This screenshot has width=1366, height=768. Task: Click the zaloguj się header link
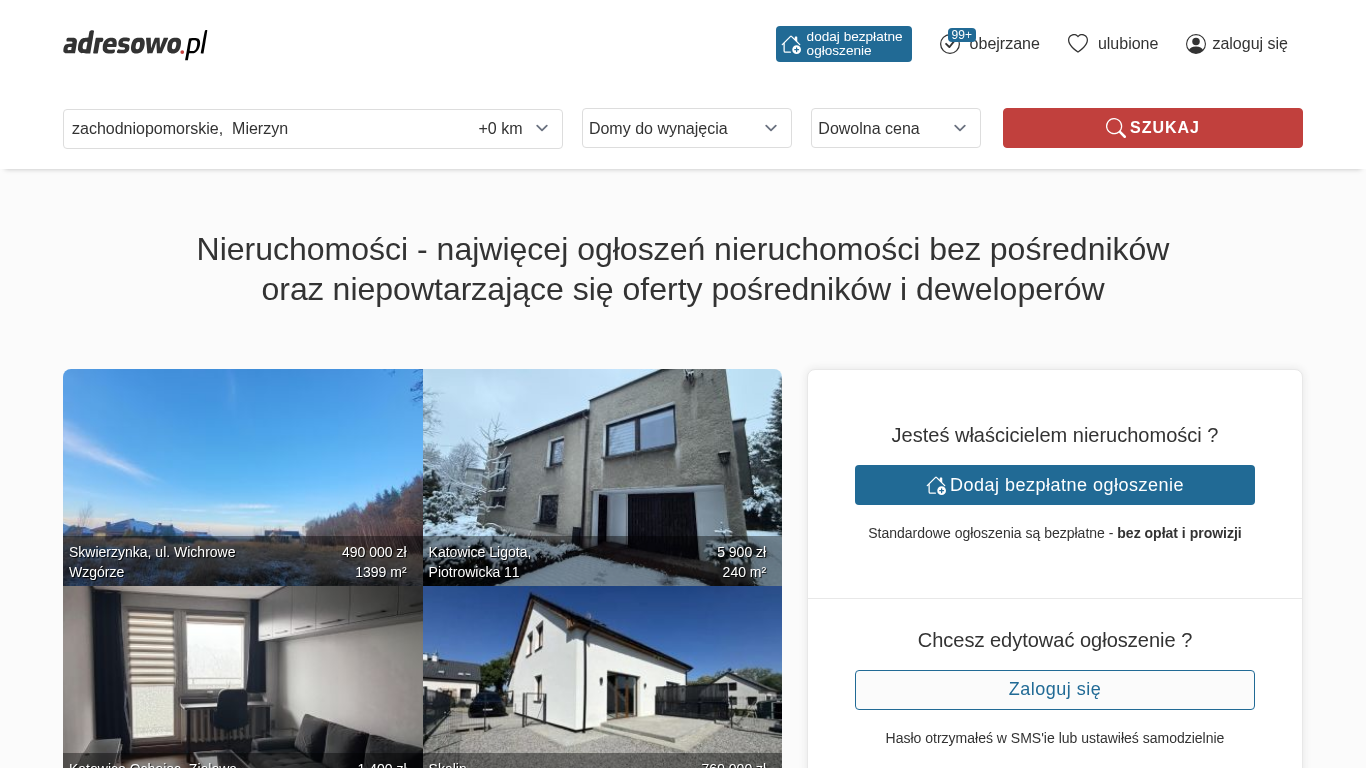(1249, 44)
